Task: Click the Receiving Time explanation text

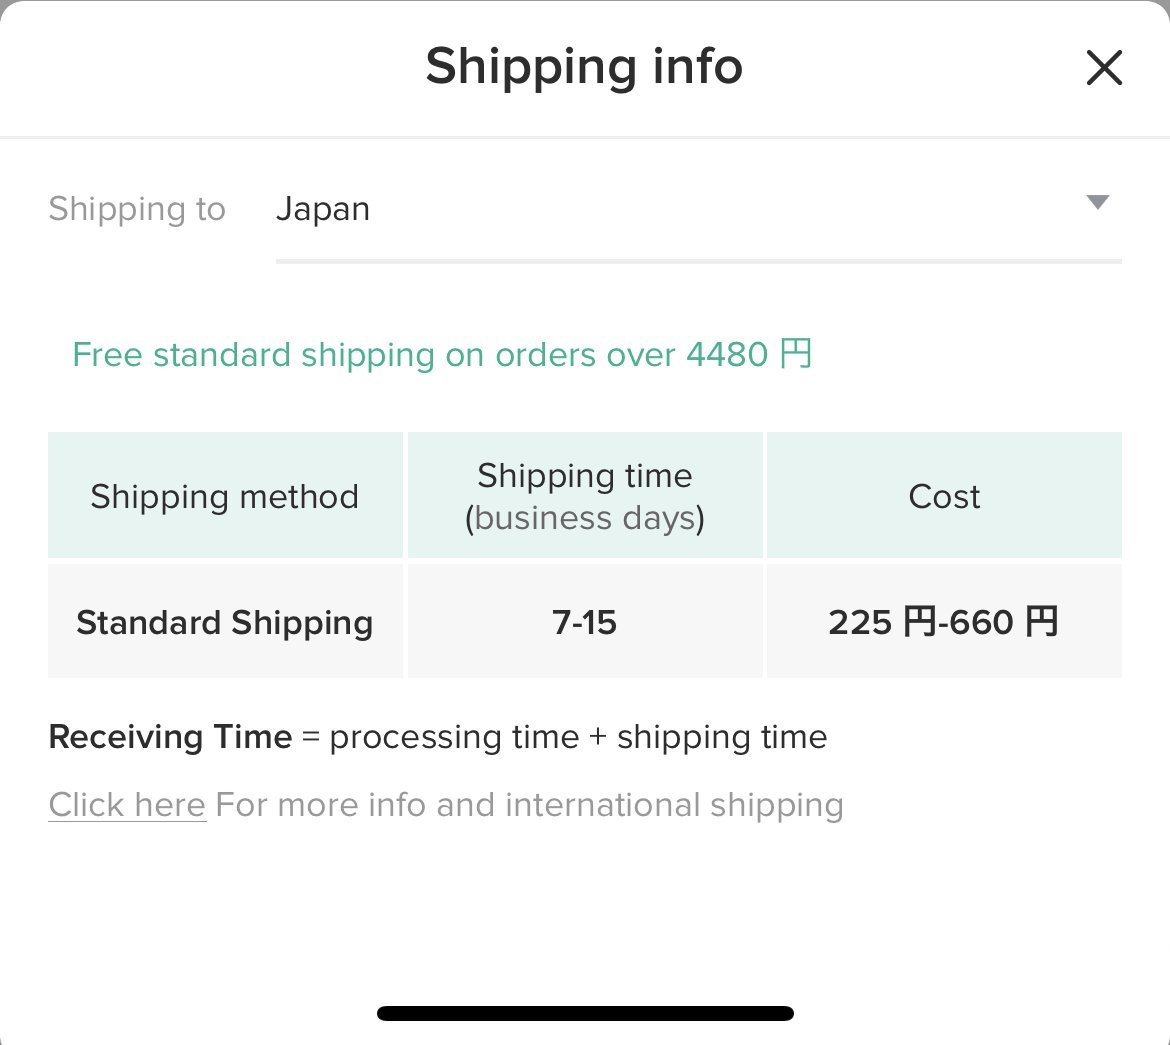Action: [x=437, y=737]
